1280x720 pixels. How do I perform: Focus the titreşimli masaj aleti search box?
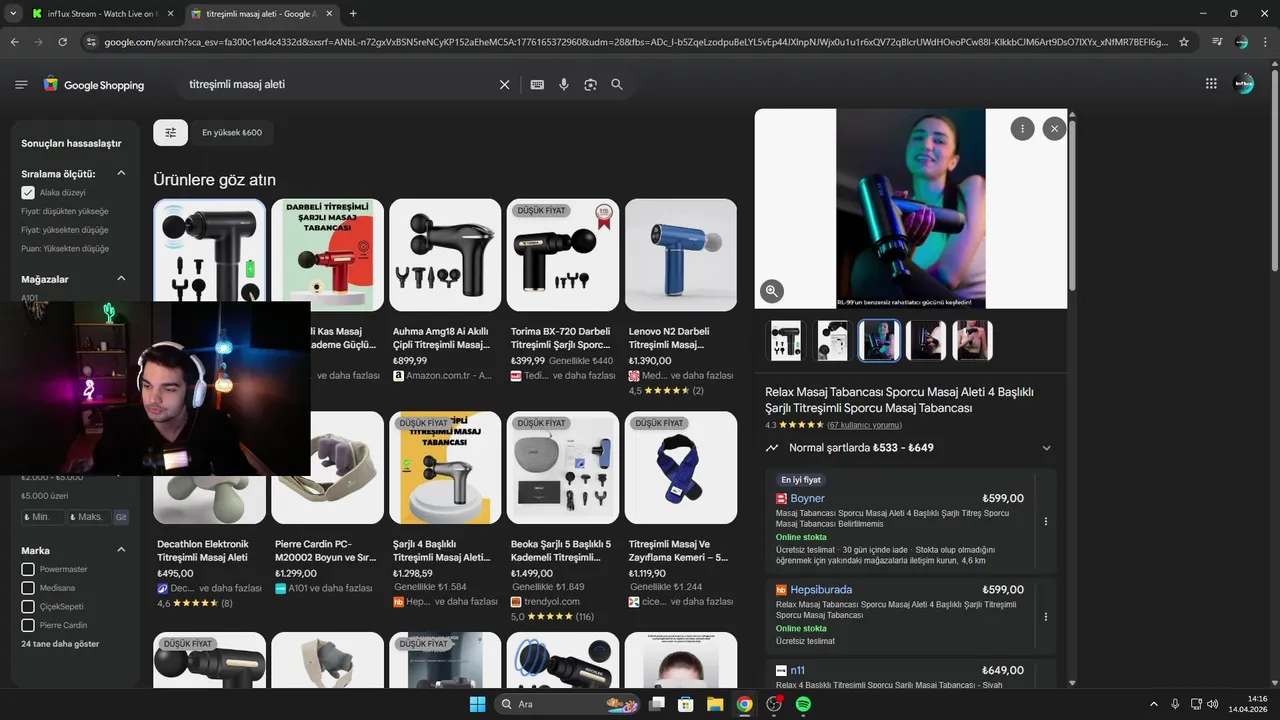click(338, 85)
